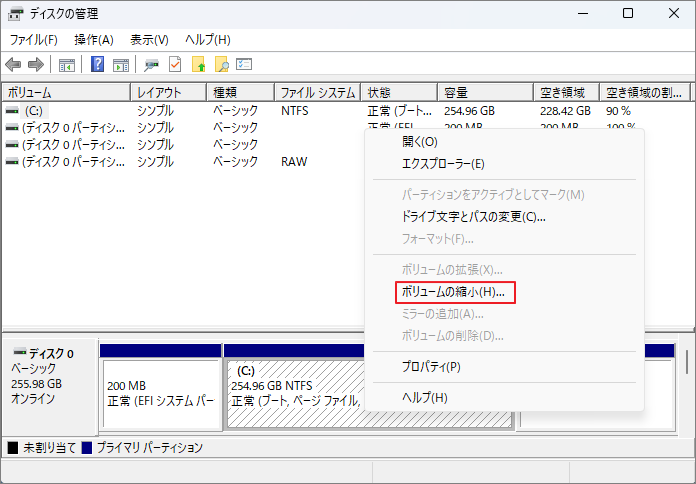The width and height of the screenshot is (696, 484).
Task: Click greyed パーティションをアクティブとしてマーク(M) entry
Action: (504, 194)
